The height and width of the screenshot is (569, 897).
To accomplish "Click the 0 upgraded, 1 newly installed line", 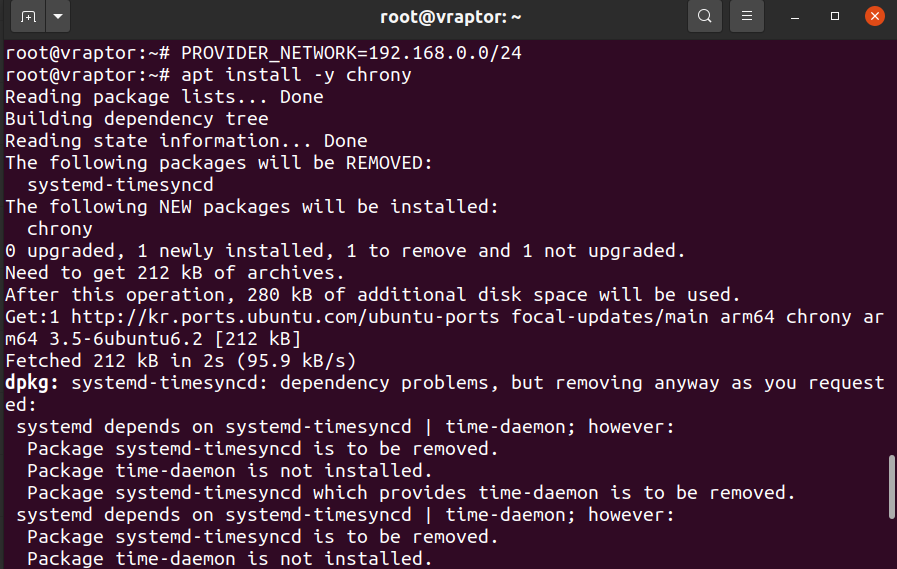I will pos(345,251).
